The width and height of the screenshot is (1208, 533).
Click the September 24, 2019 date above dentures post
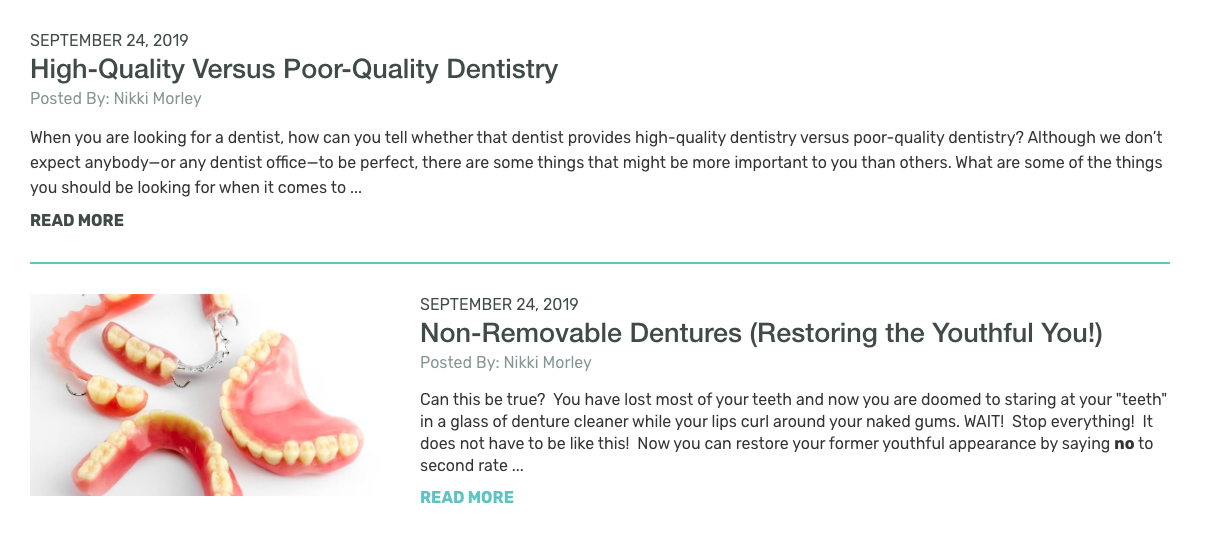(499, 304)
